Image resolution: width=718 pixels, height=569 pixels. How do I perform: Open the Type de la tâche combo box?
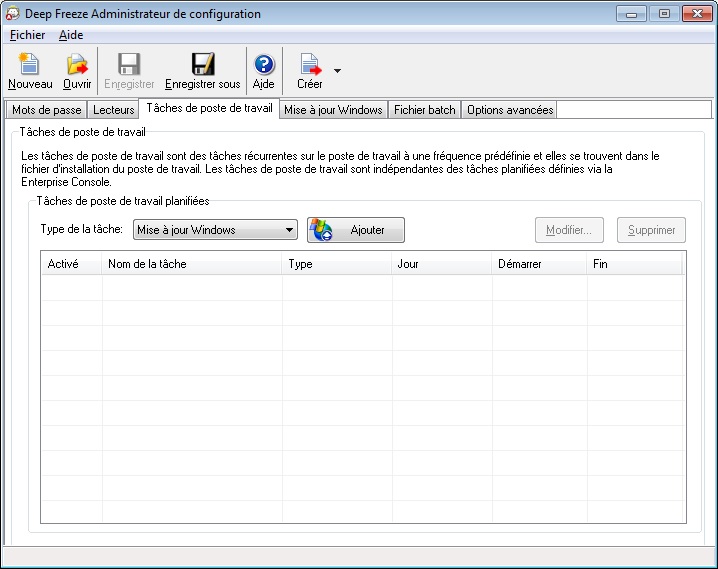point(215,230)
